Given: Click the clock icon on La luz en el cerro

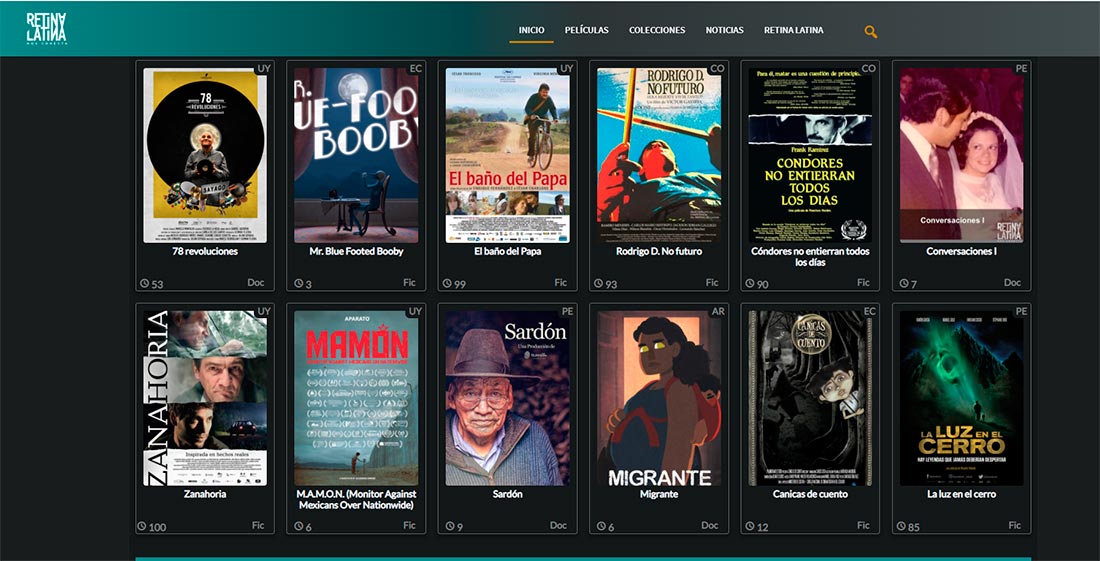Looking at the screenshot, I should point(901,527).
